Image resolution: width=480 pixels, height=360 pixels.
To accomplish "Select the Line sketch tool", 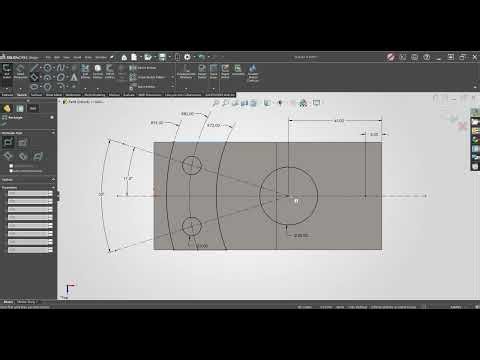I will pyautogui.click(x=34, y=68).
